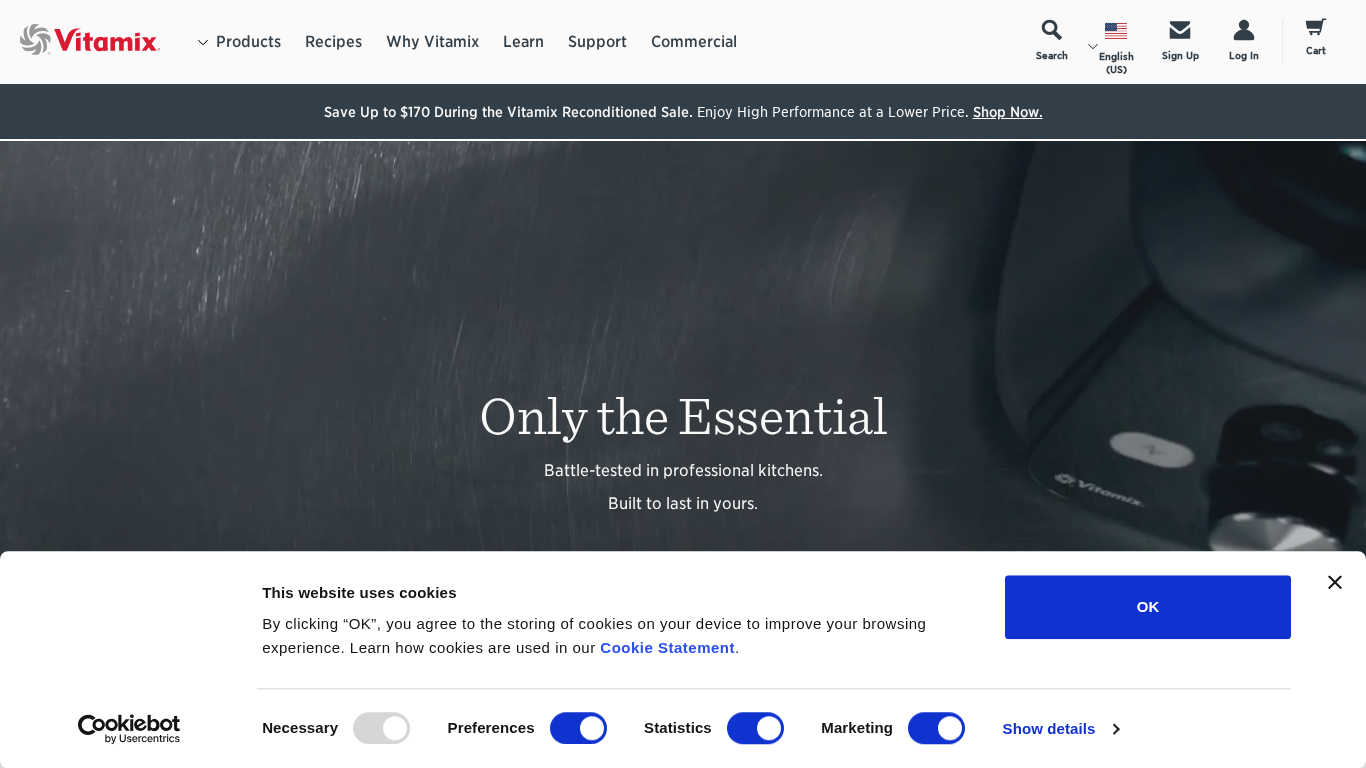
Task: Disable the Marketing cookies switch
Action: tap(936, 728)
